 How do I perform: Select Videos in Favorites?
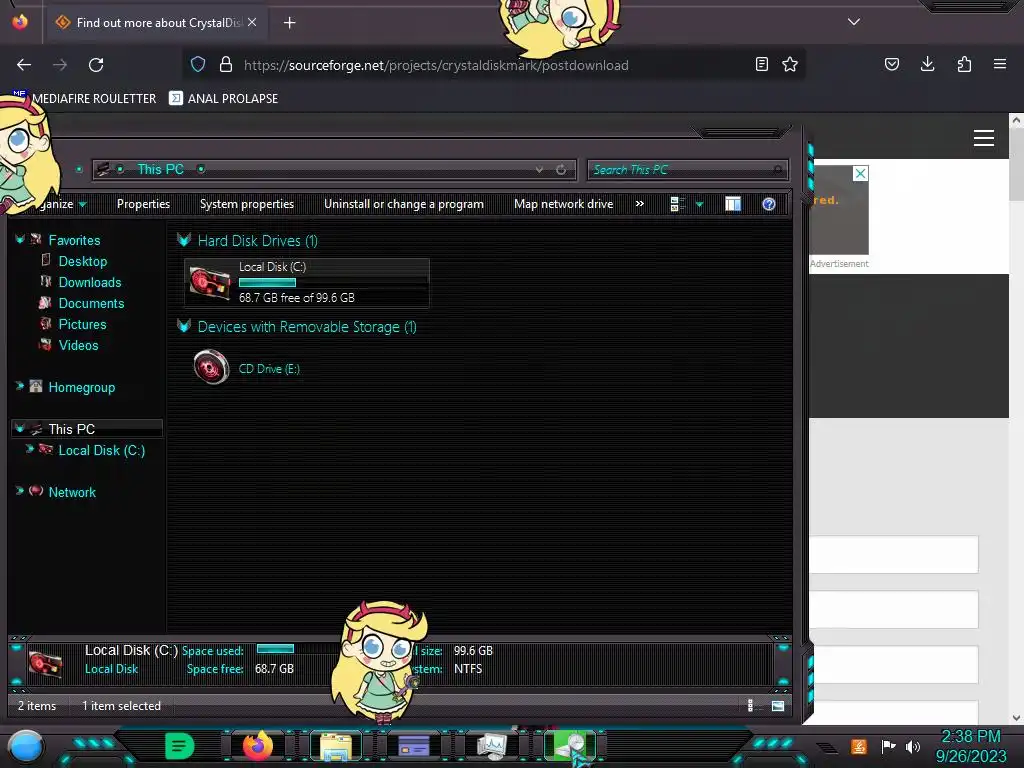78,345
